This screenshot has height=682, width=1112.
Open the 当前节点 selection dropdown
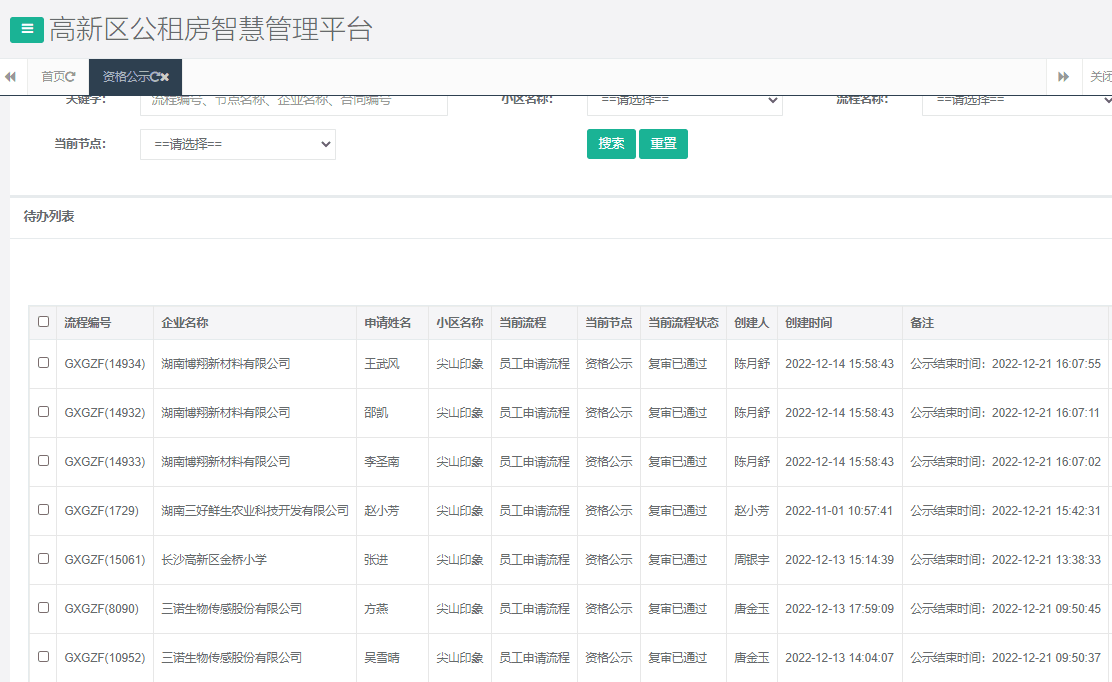[237, 144]
